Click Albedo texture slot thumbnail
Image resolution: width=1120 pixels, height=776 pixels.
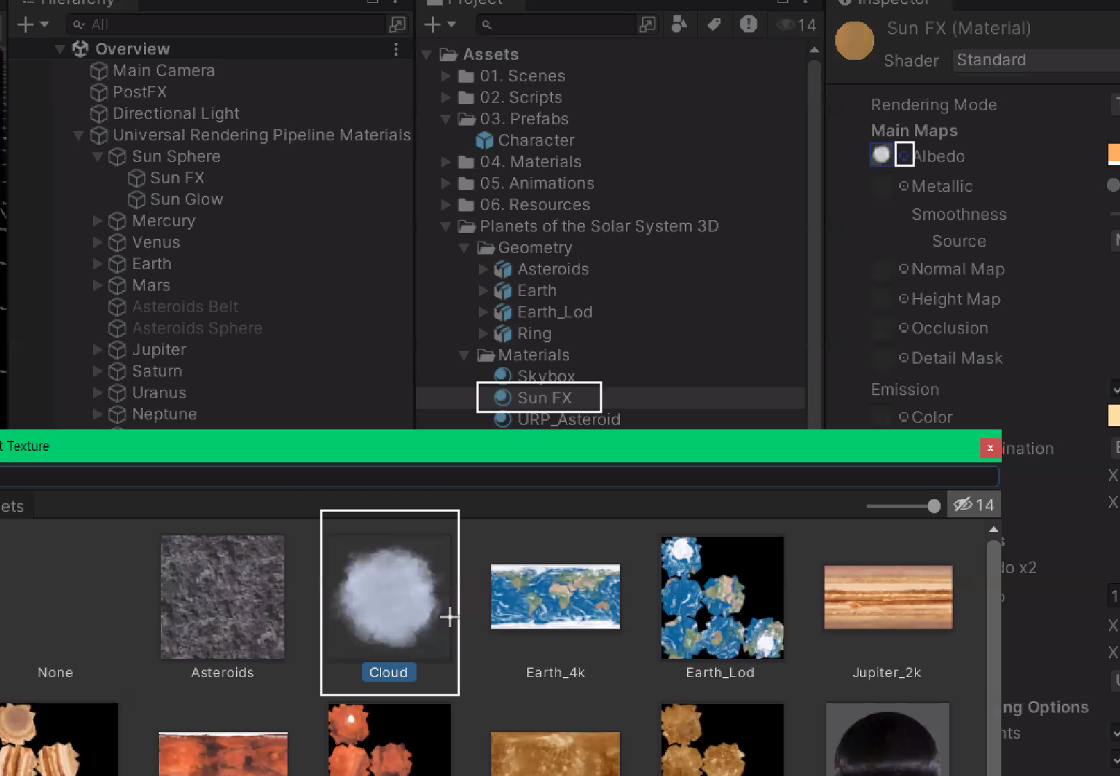tap(881, 154)
